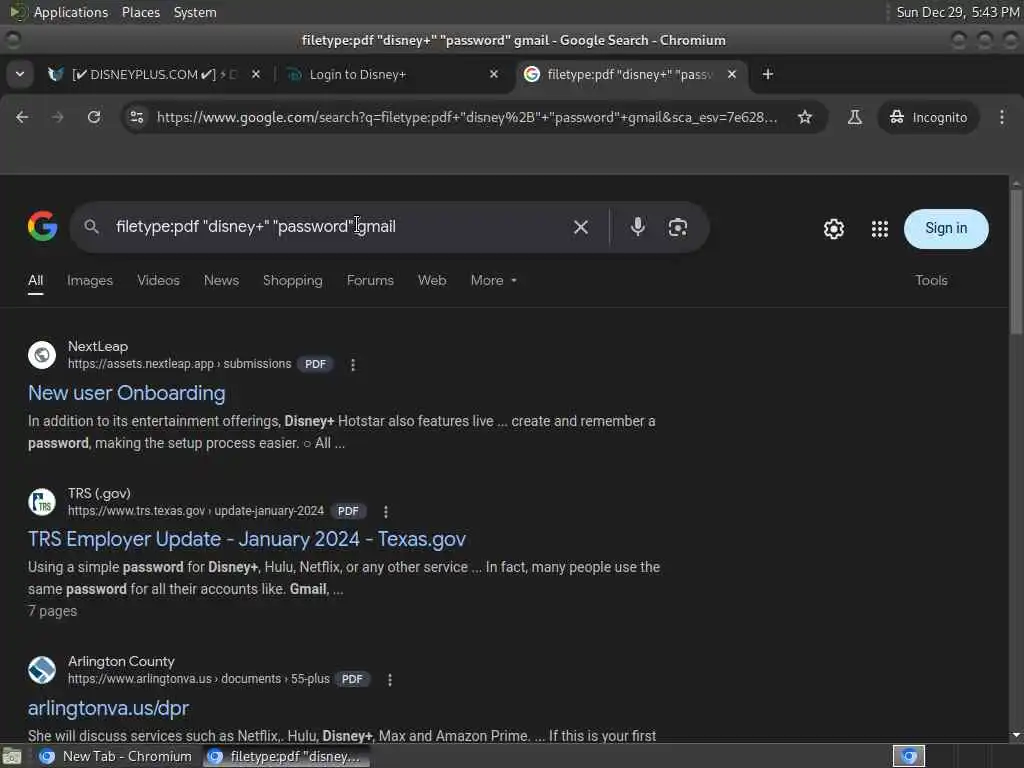1024x768 pixels.
Task: Click the Google logo
Action: coord(42,226)
